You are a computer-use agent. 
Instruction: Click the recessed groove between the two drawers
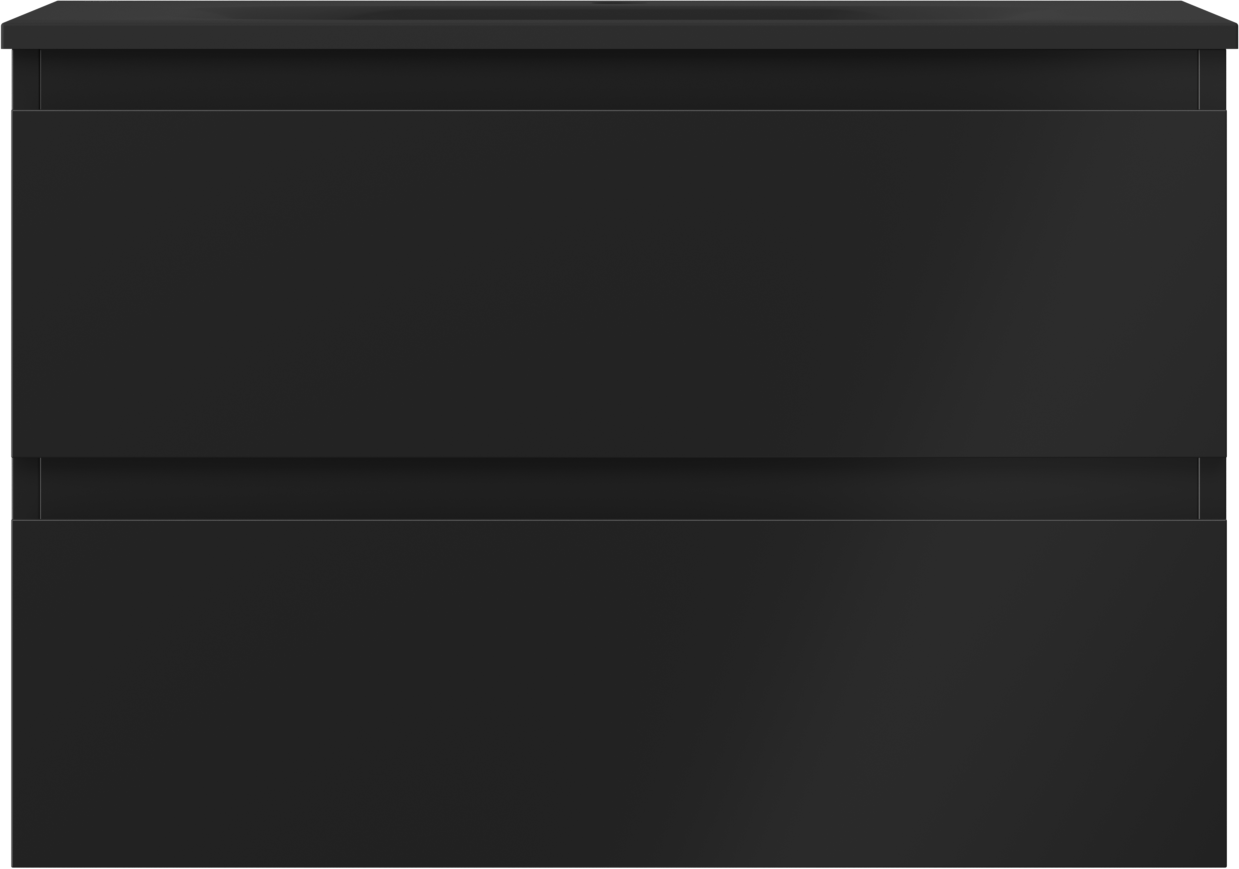[x=619, y=489]
